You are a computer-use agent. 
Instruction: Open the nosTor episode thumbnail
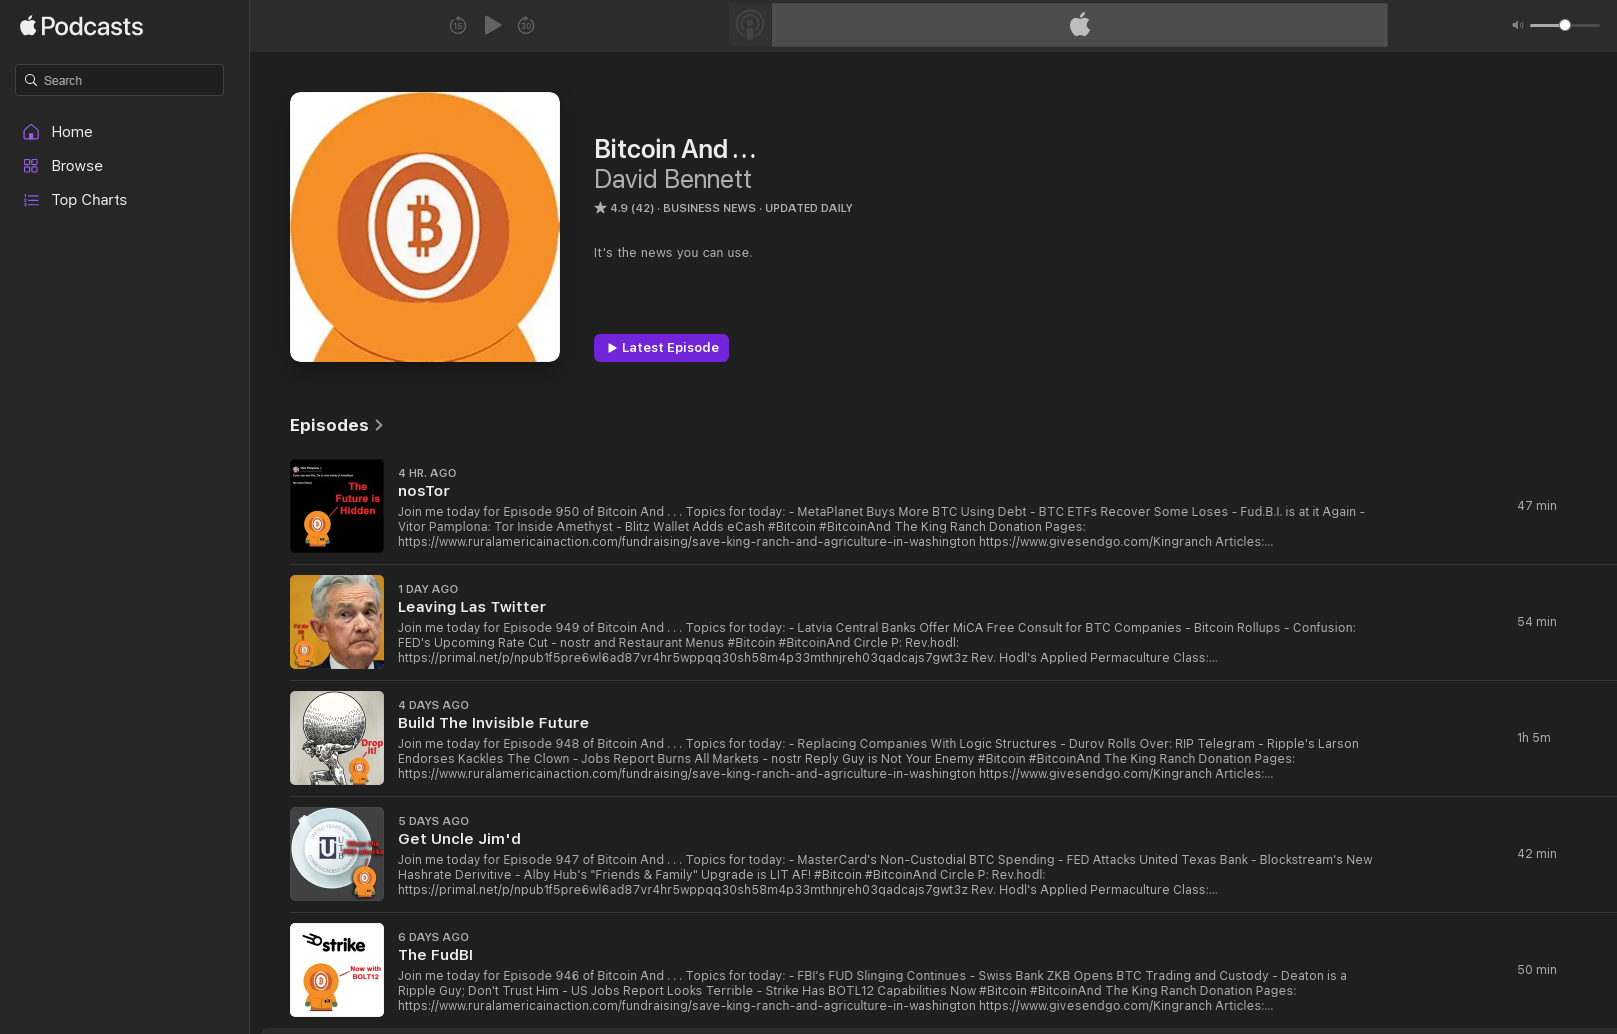[x=337, y=506]
